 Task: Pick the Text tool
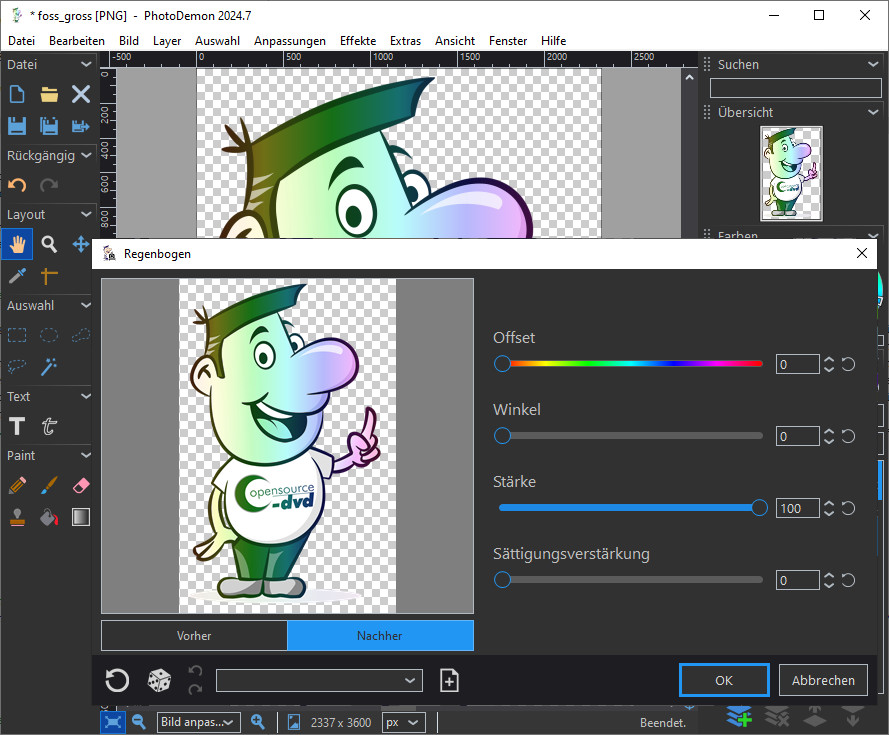point(17,426)
